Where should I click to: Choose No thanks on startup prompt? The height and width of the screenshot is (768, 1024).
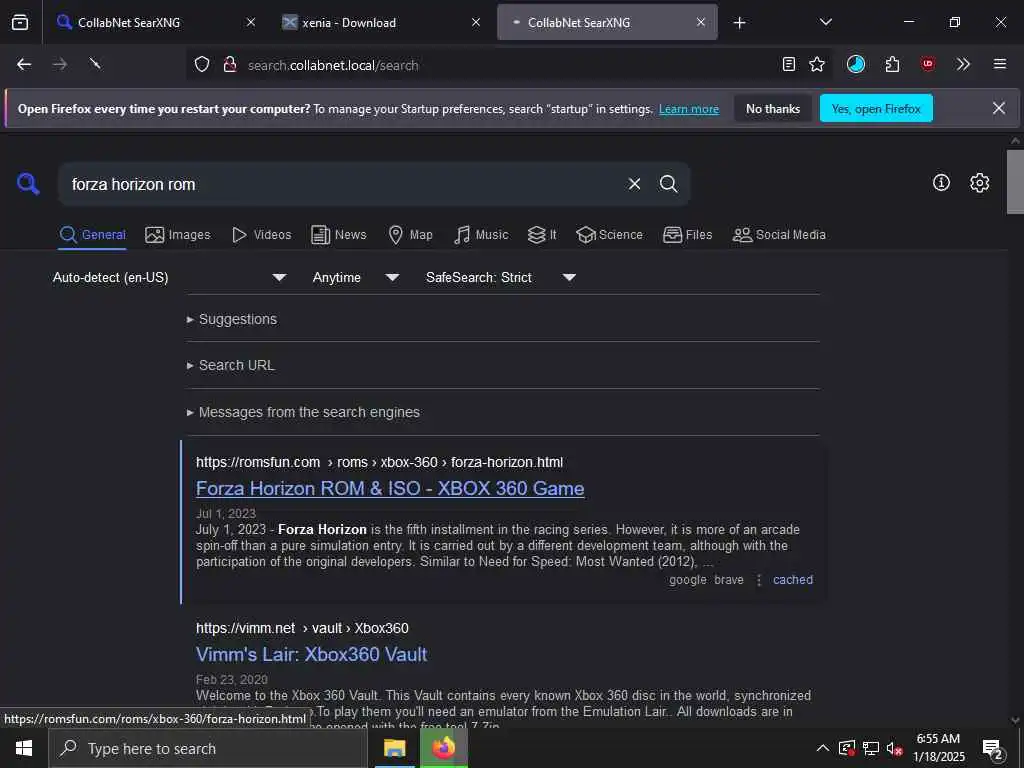[x=773, y=109]
